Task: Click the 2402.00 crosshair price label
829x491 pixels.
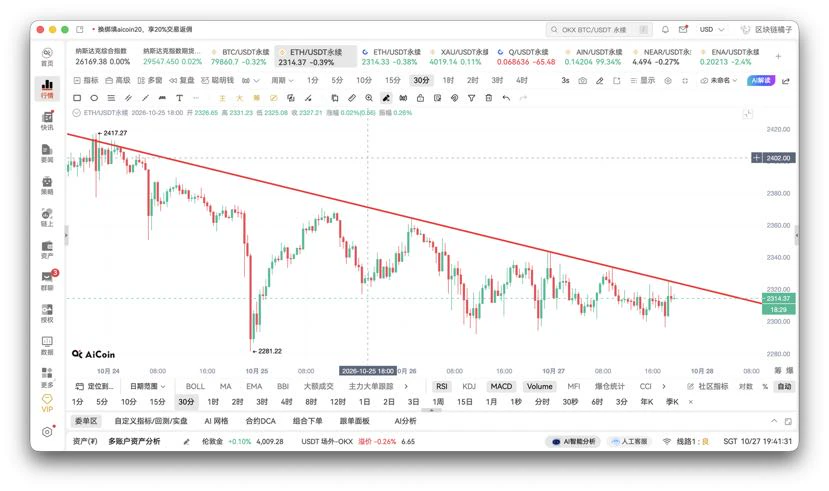Action: click(778, 158)
